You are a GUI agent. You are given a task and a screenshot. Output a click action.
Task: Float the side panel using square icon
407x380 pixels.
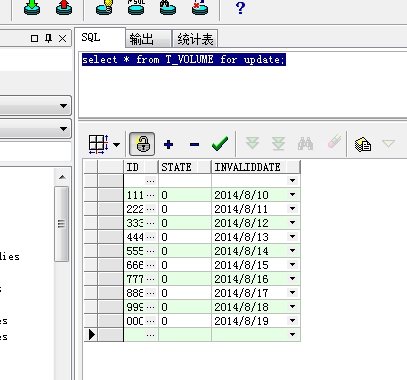(34, 38)
